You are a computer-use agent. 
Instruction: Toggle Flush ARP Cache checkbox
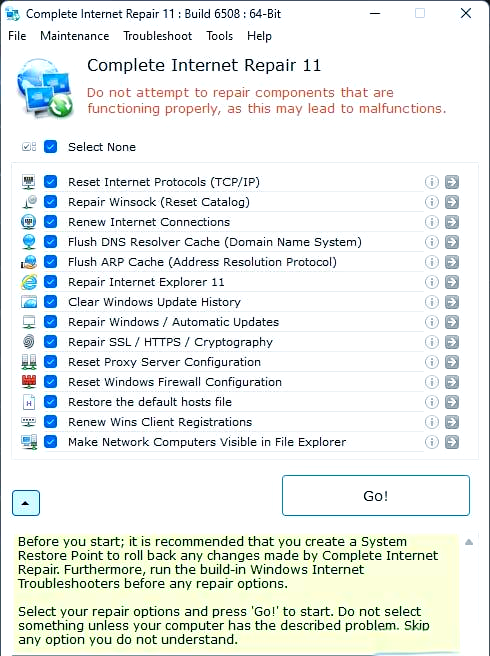coord(51,262)
